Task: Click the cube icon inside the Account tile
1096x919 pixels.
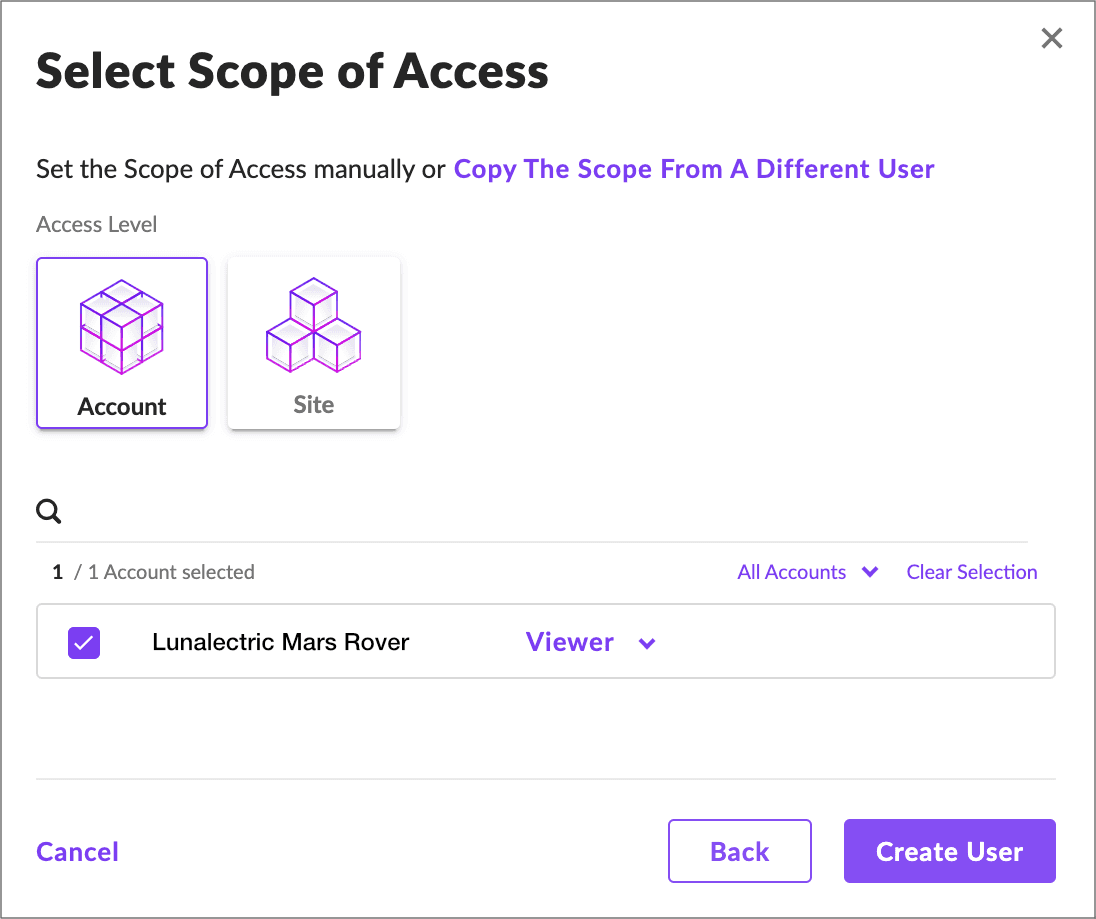Action: pyautogui.click(x=121, y=325)
